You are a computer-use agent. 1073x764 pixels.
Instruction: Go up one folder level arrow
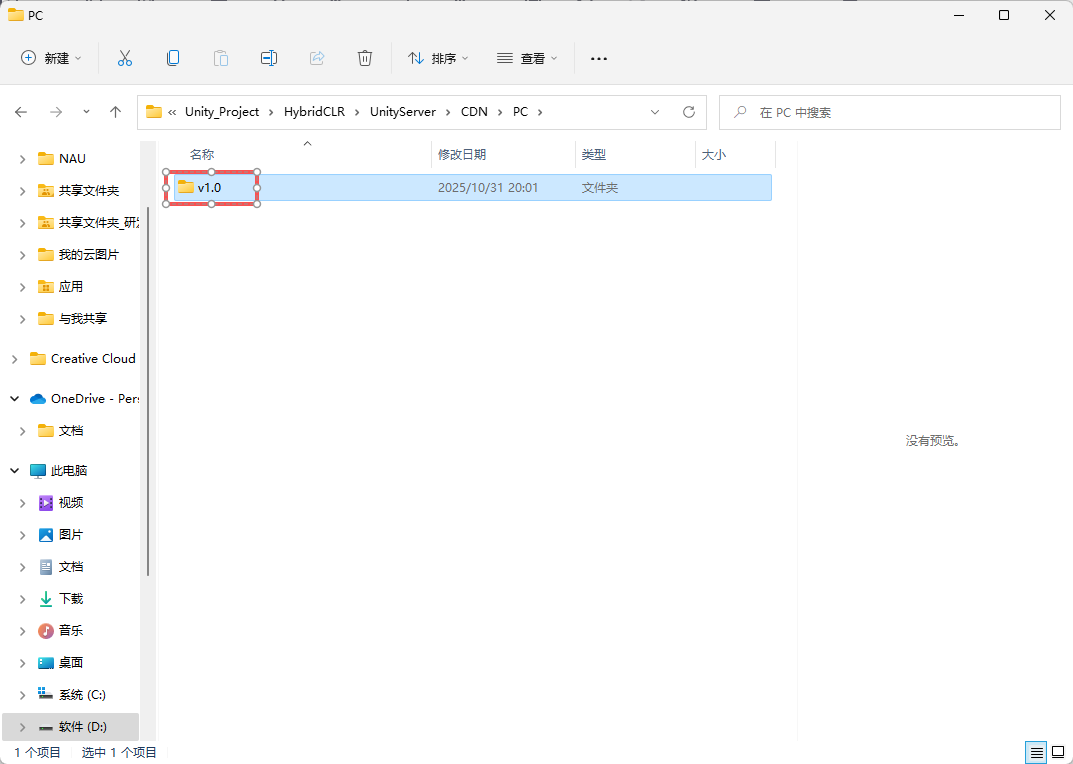[116, 112]
